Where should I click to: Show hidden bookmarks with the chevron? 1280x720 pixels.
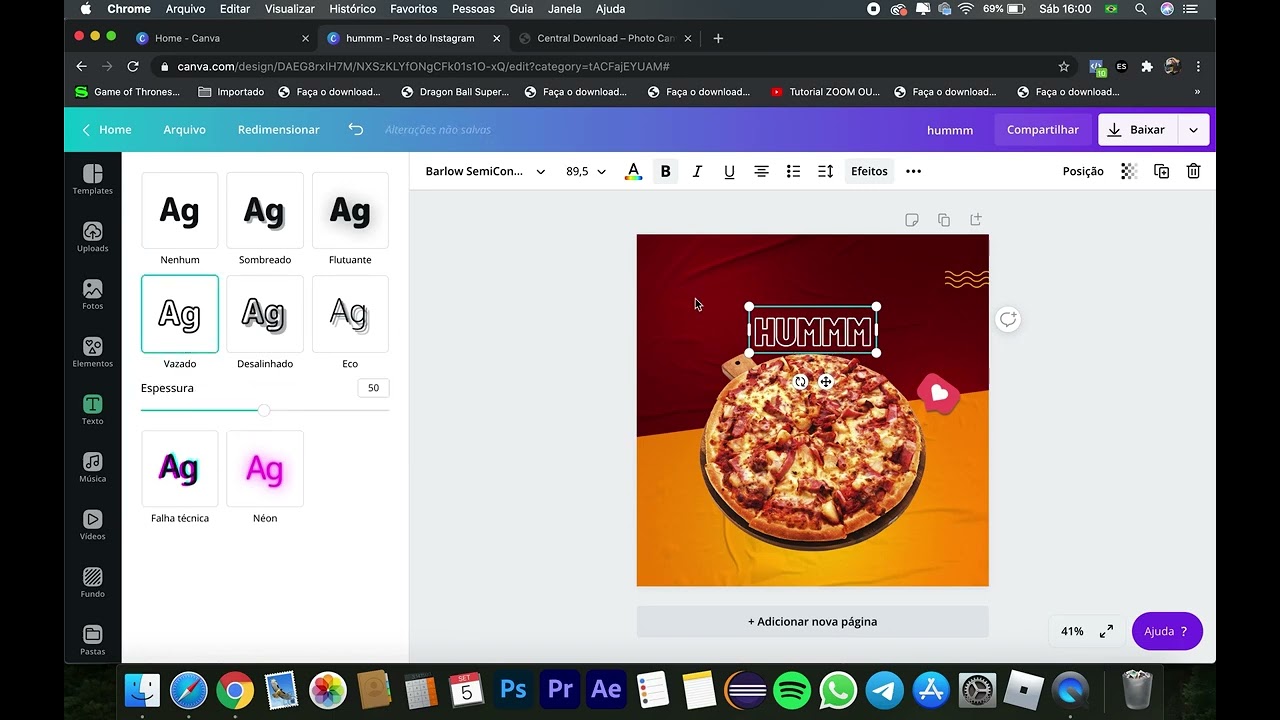(x=1197, y=92)
